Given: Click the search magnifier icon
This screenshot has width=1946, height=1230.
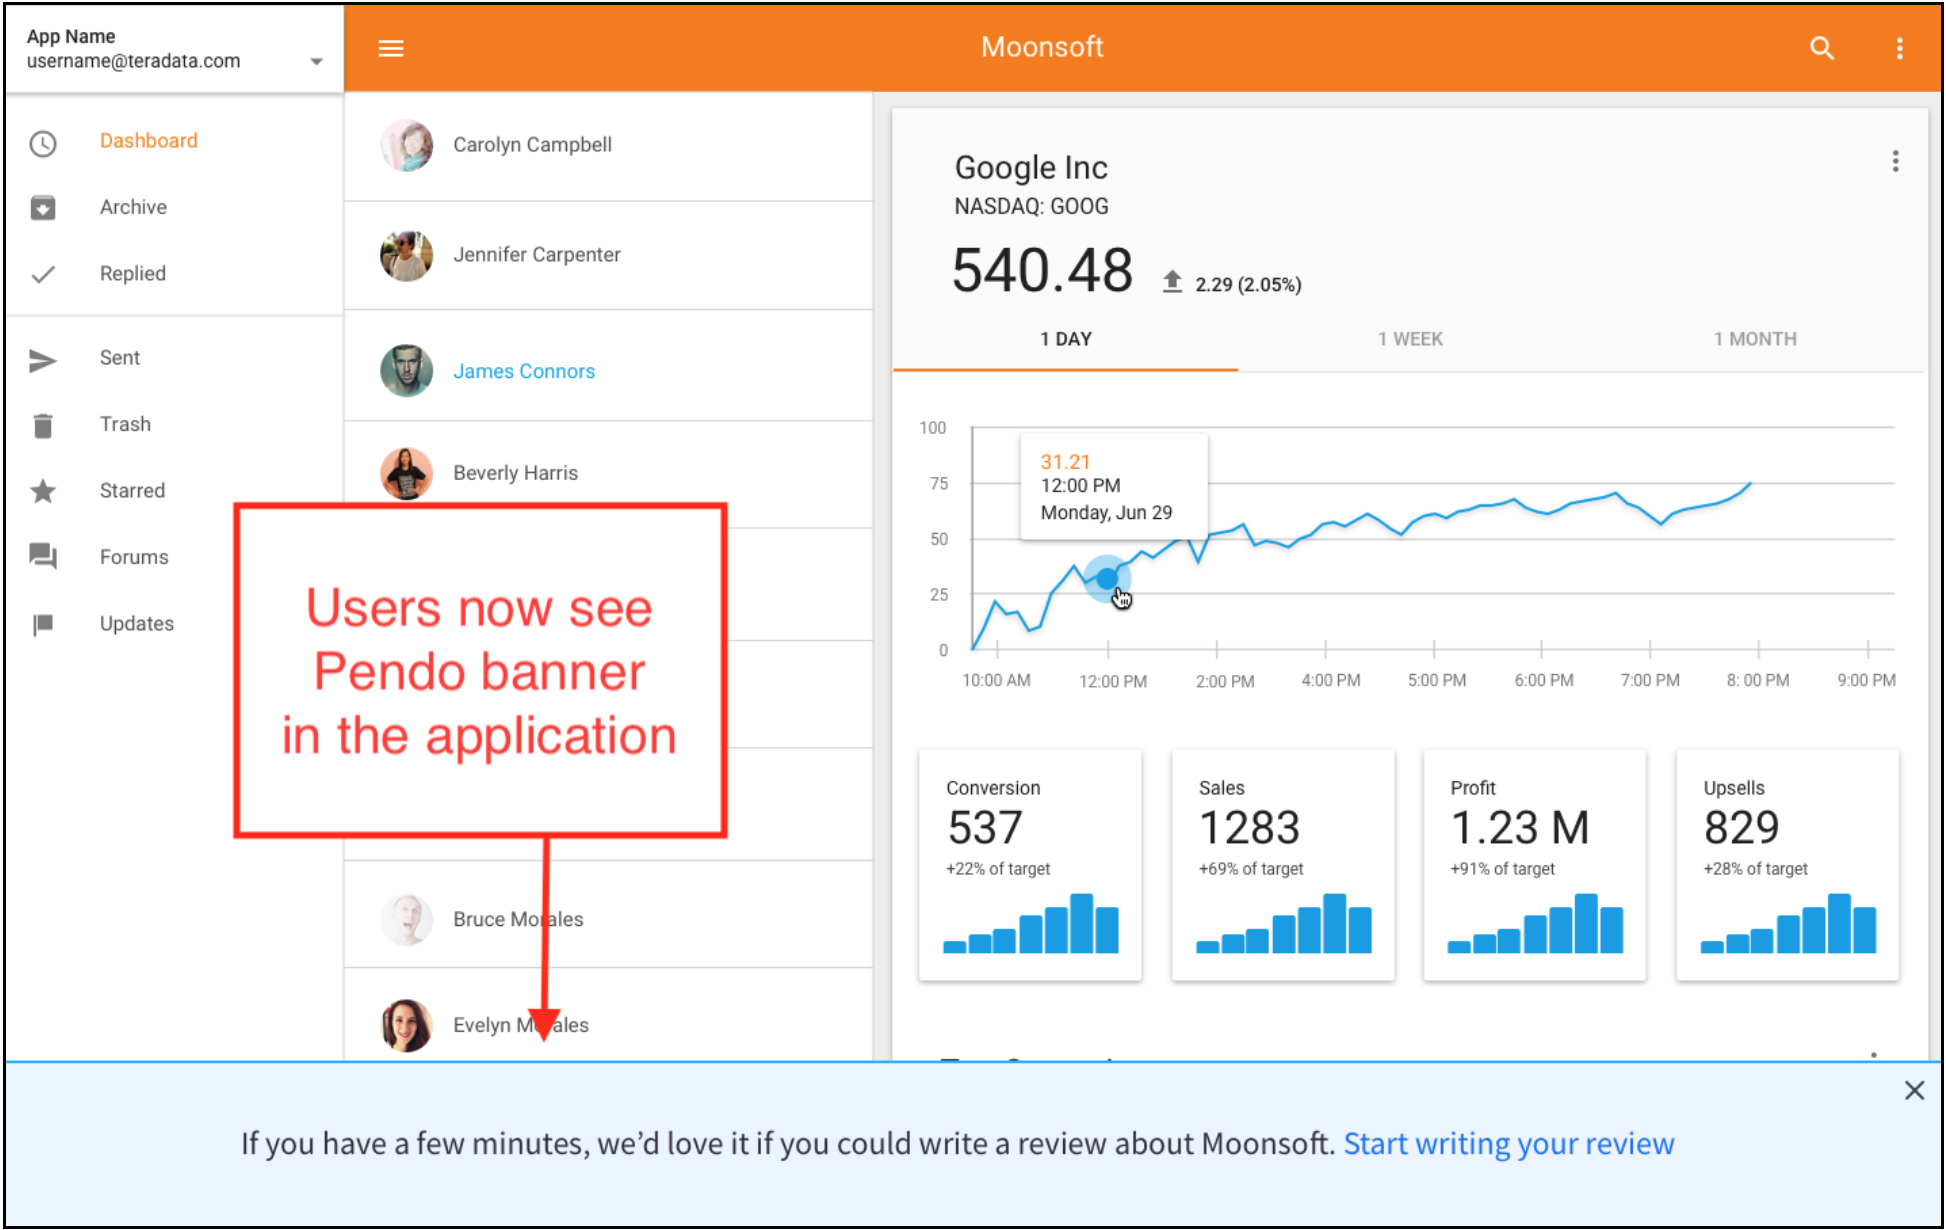Looking at the screenshot, I should pyautogui.click(x=1821, y=48).
